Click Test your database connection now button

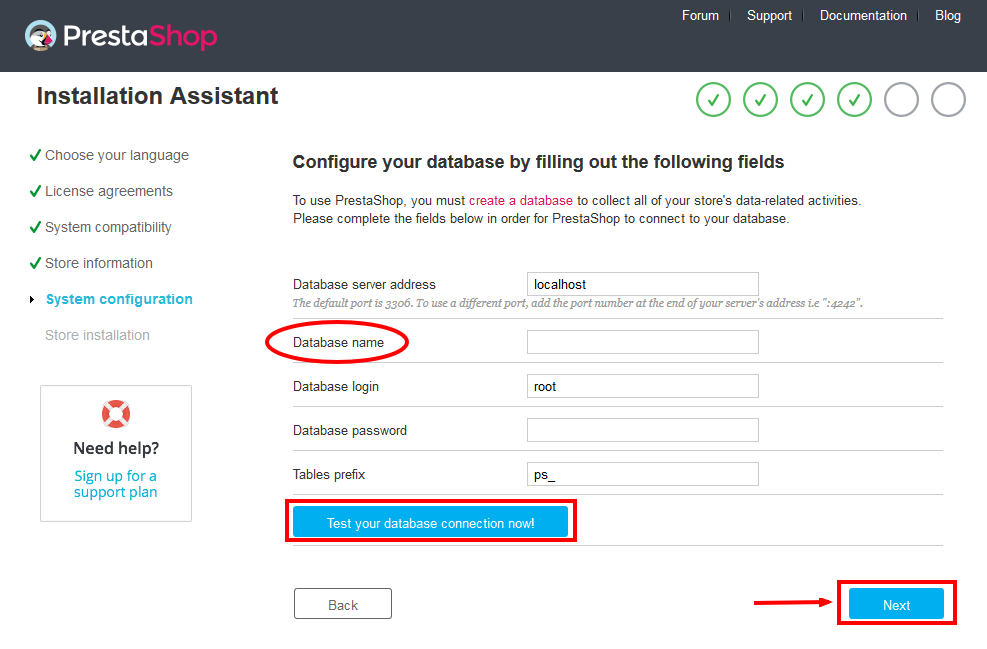coord(431,522)
